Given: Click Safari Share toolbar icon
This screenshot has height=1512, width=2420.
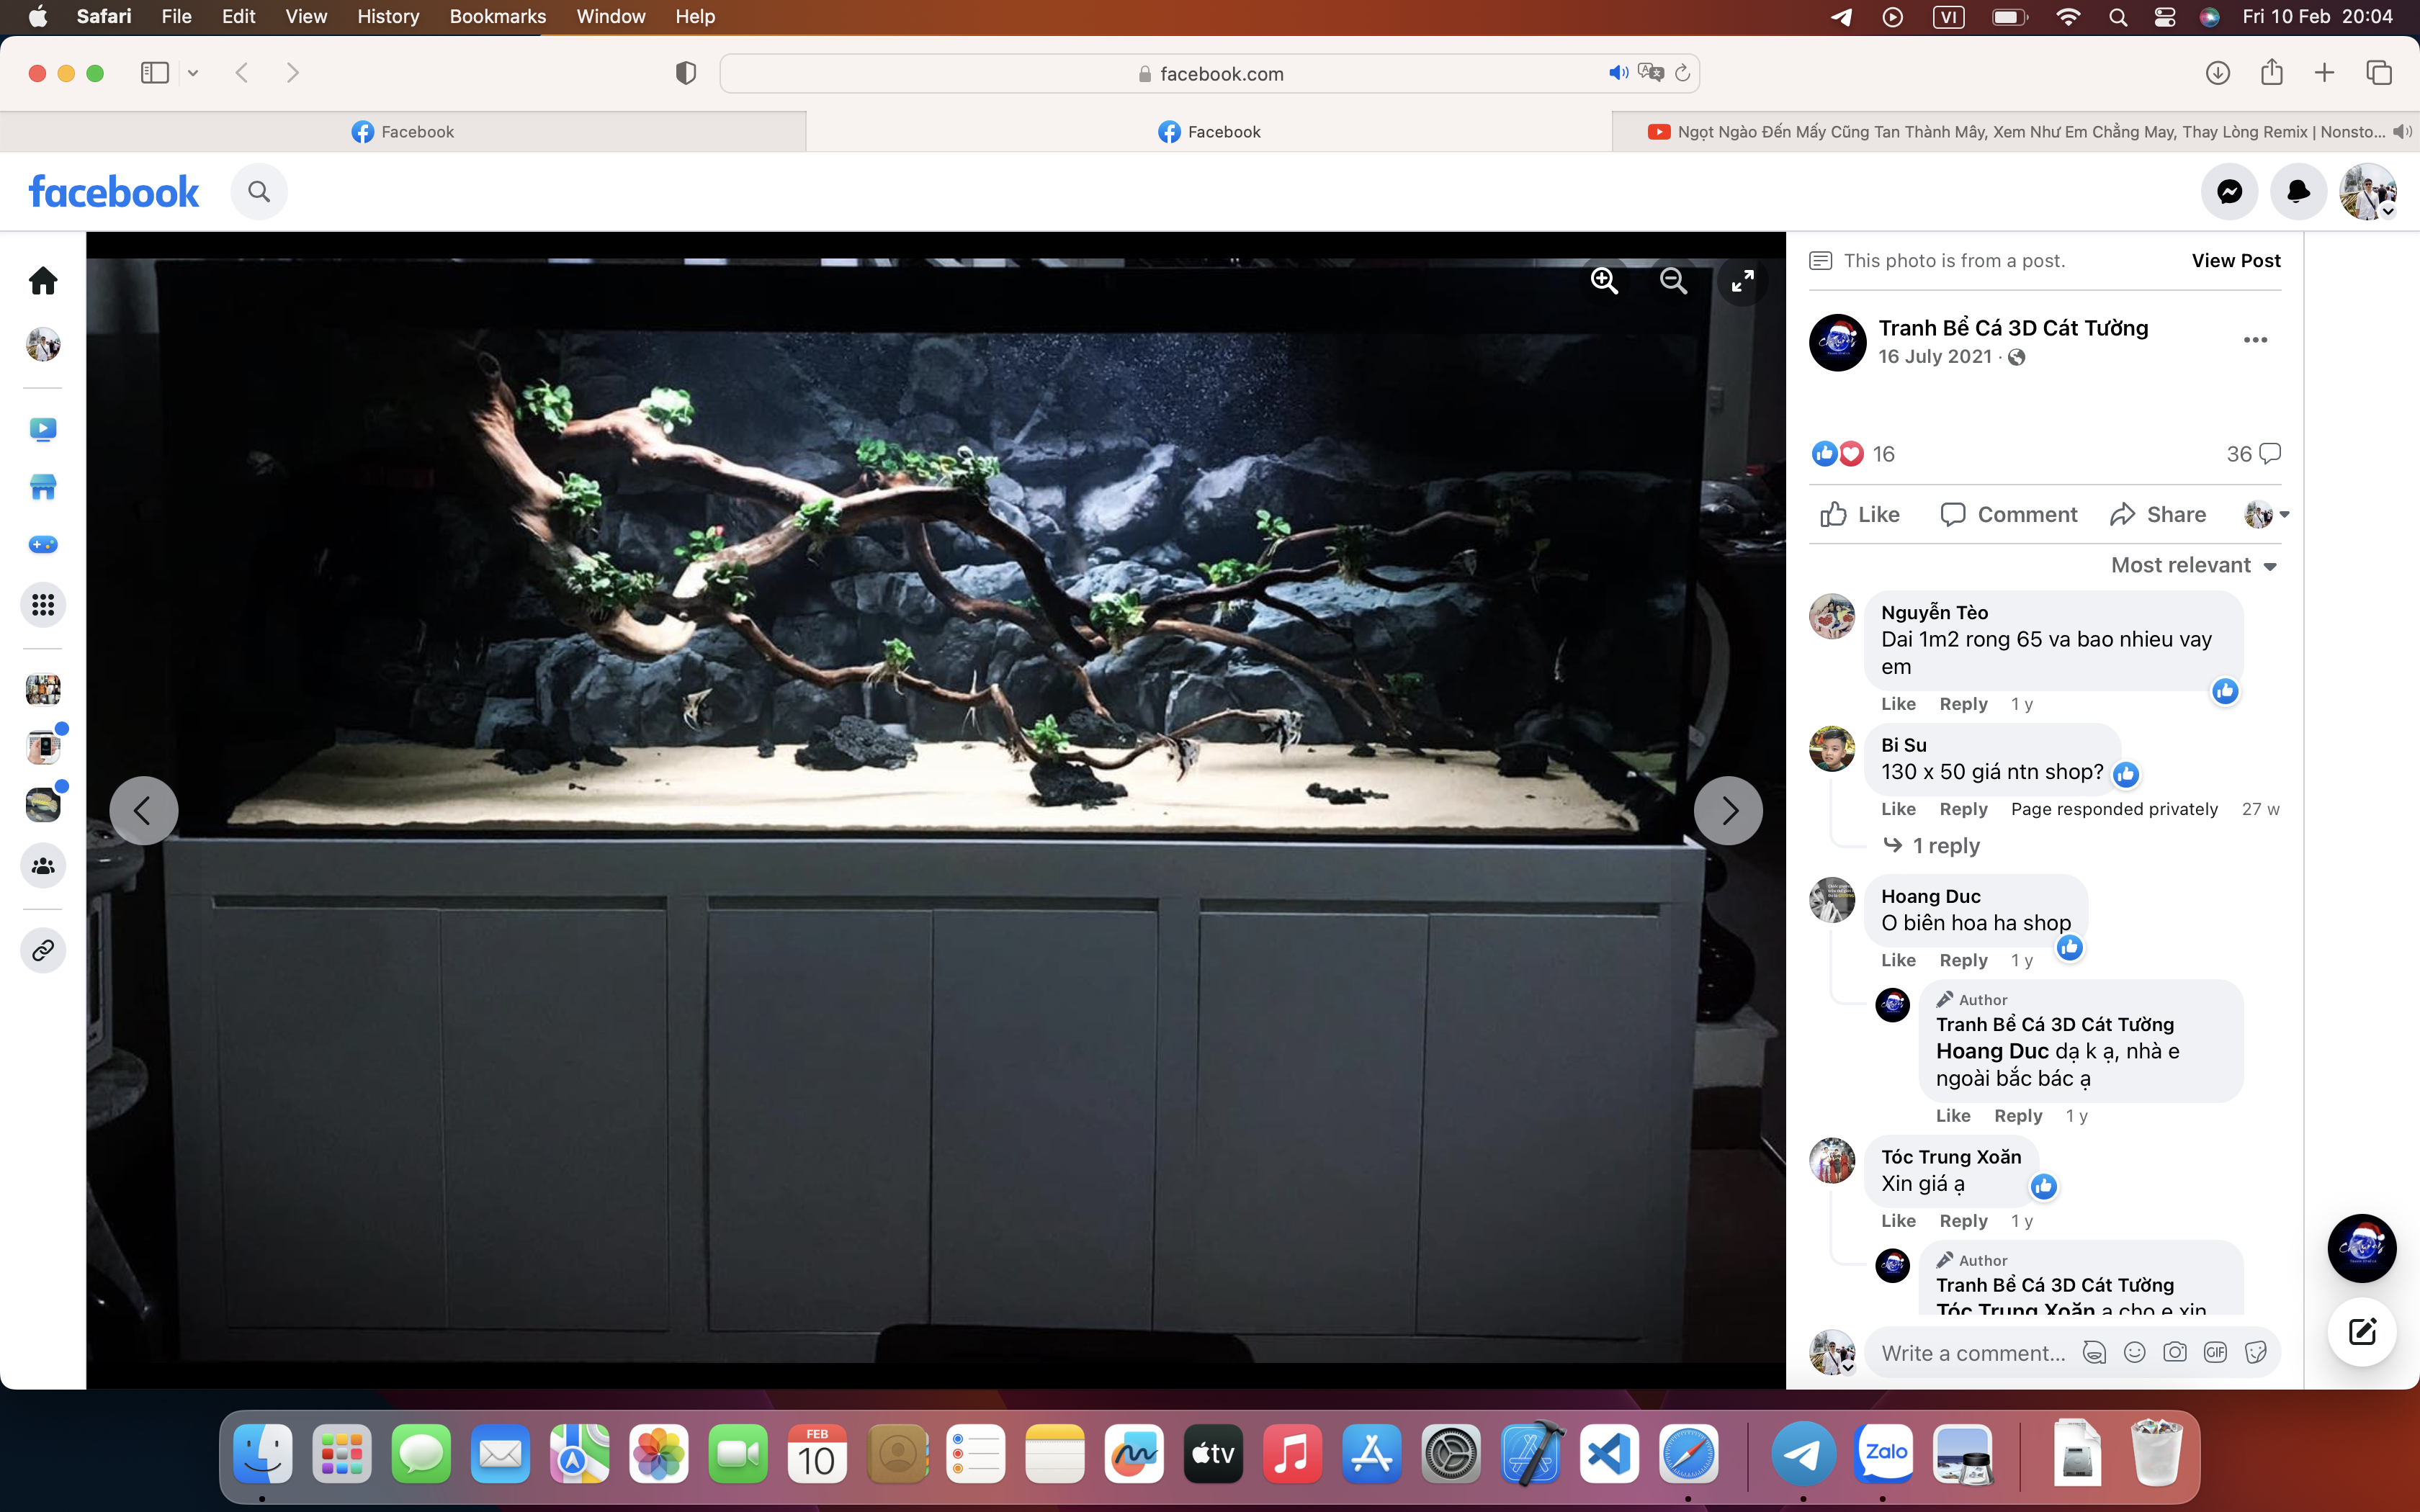Looking at the screenshot, I should pyautogui.click(x=2271, y=72).
